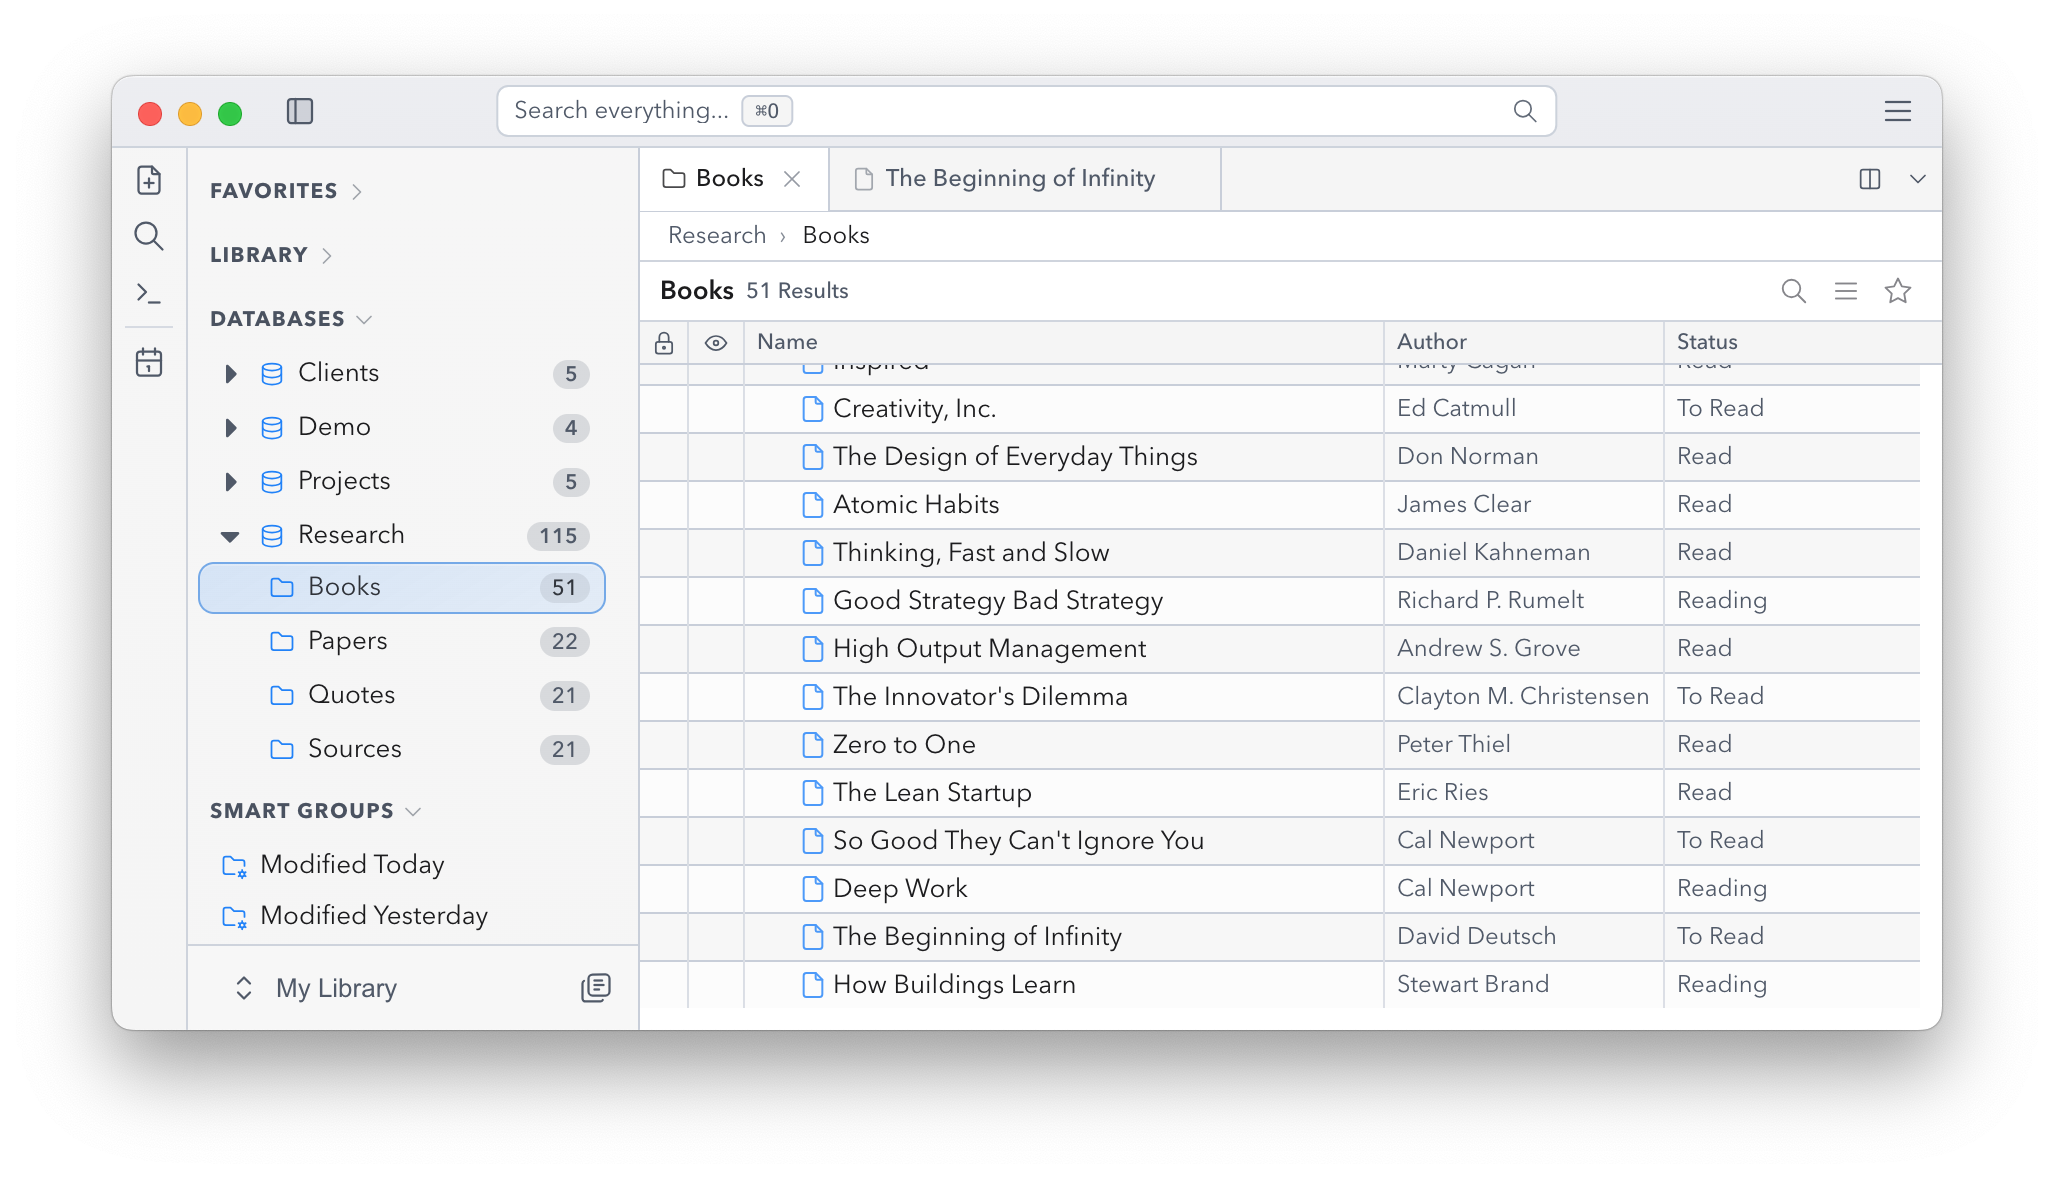Expand the Projects database triangle
The width and height of the screenshot is (2054, 1178).
[x=230, y=482]
